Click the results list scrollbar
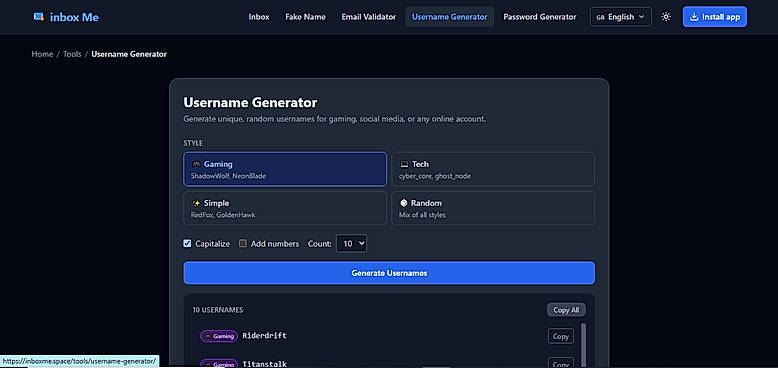Screen dimensions: 778x368 point(584,346)
